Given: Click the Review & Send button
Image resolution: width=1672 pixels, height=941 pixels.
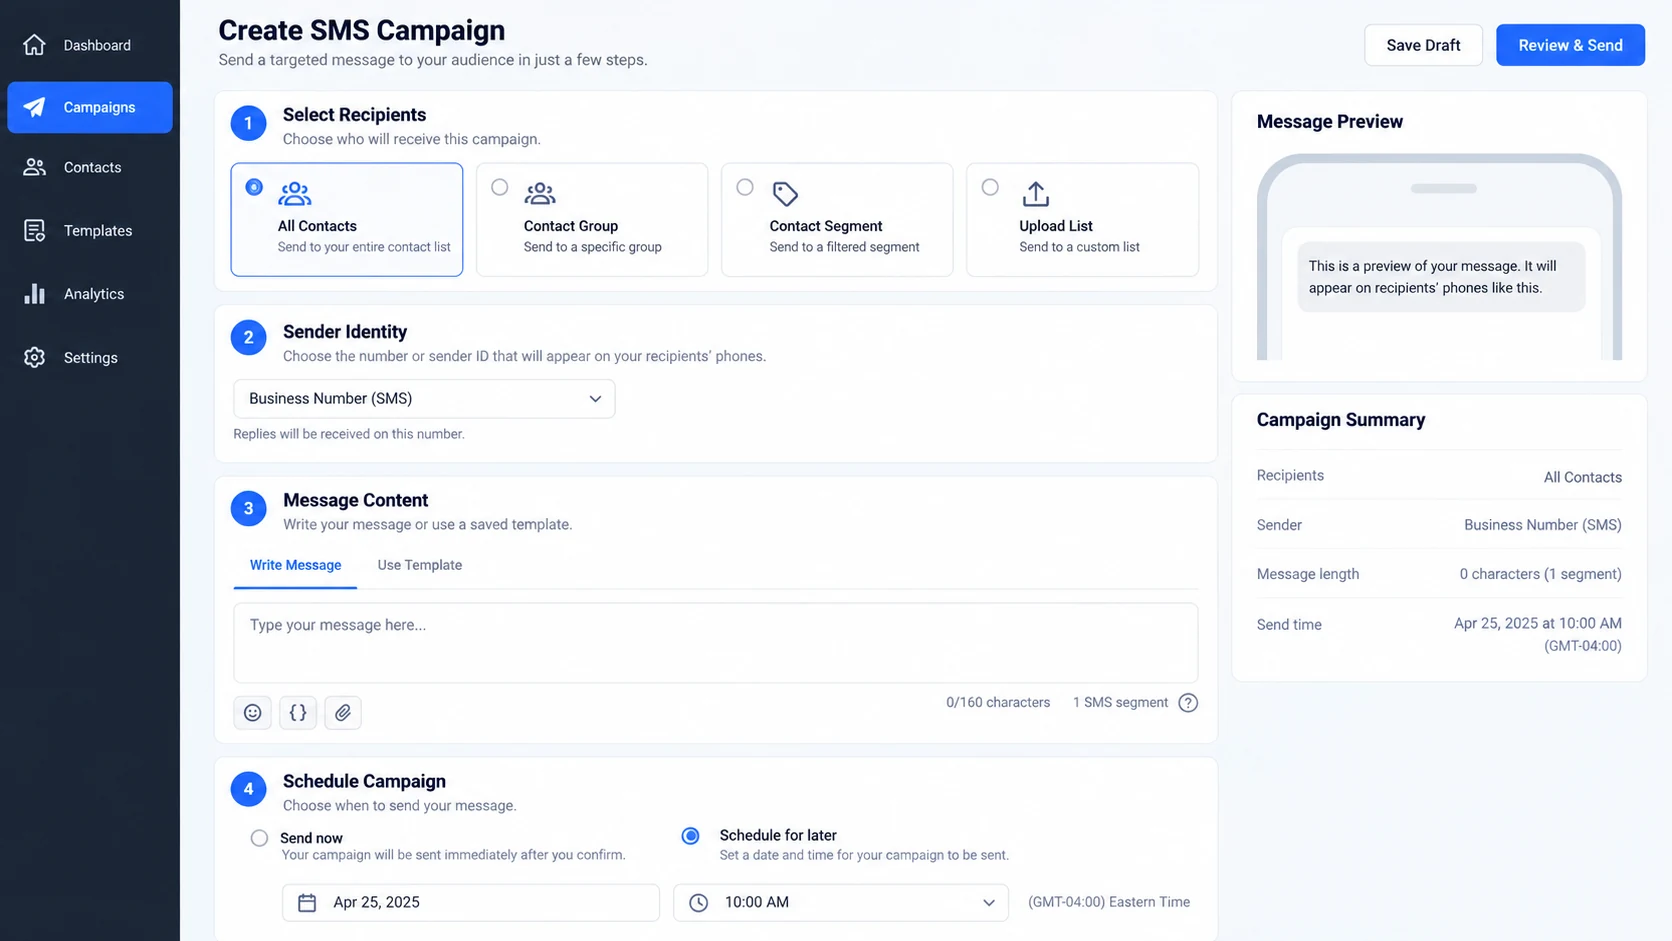Looking at the screenshot, I should pos(1570,45).
